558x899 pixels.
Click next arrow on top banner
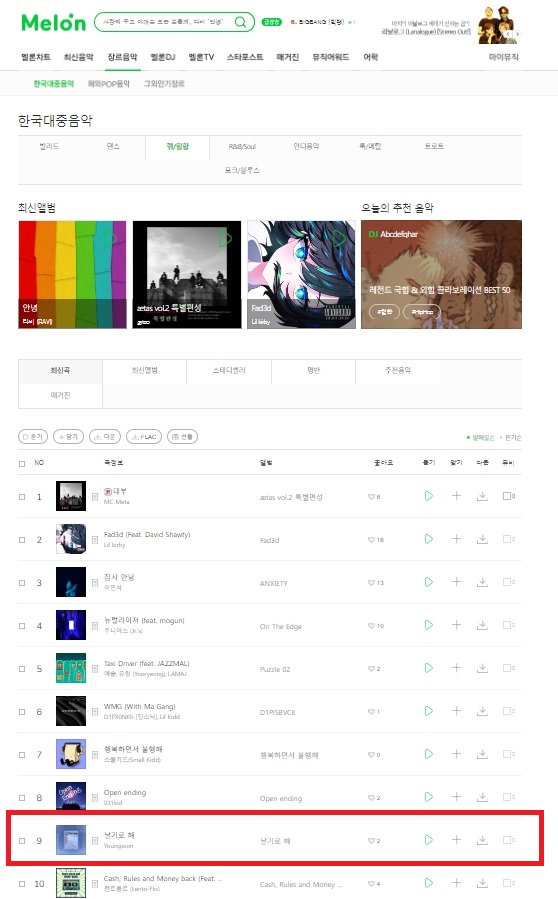tap(517, 34)
